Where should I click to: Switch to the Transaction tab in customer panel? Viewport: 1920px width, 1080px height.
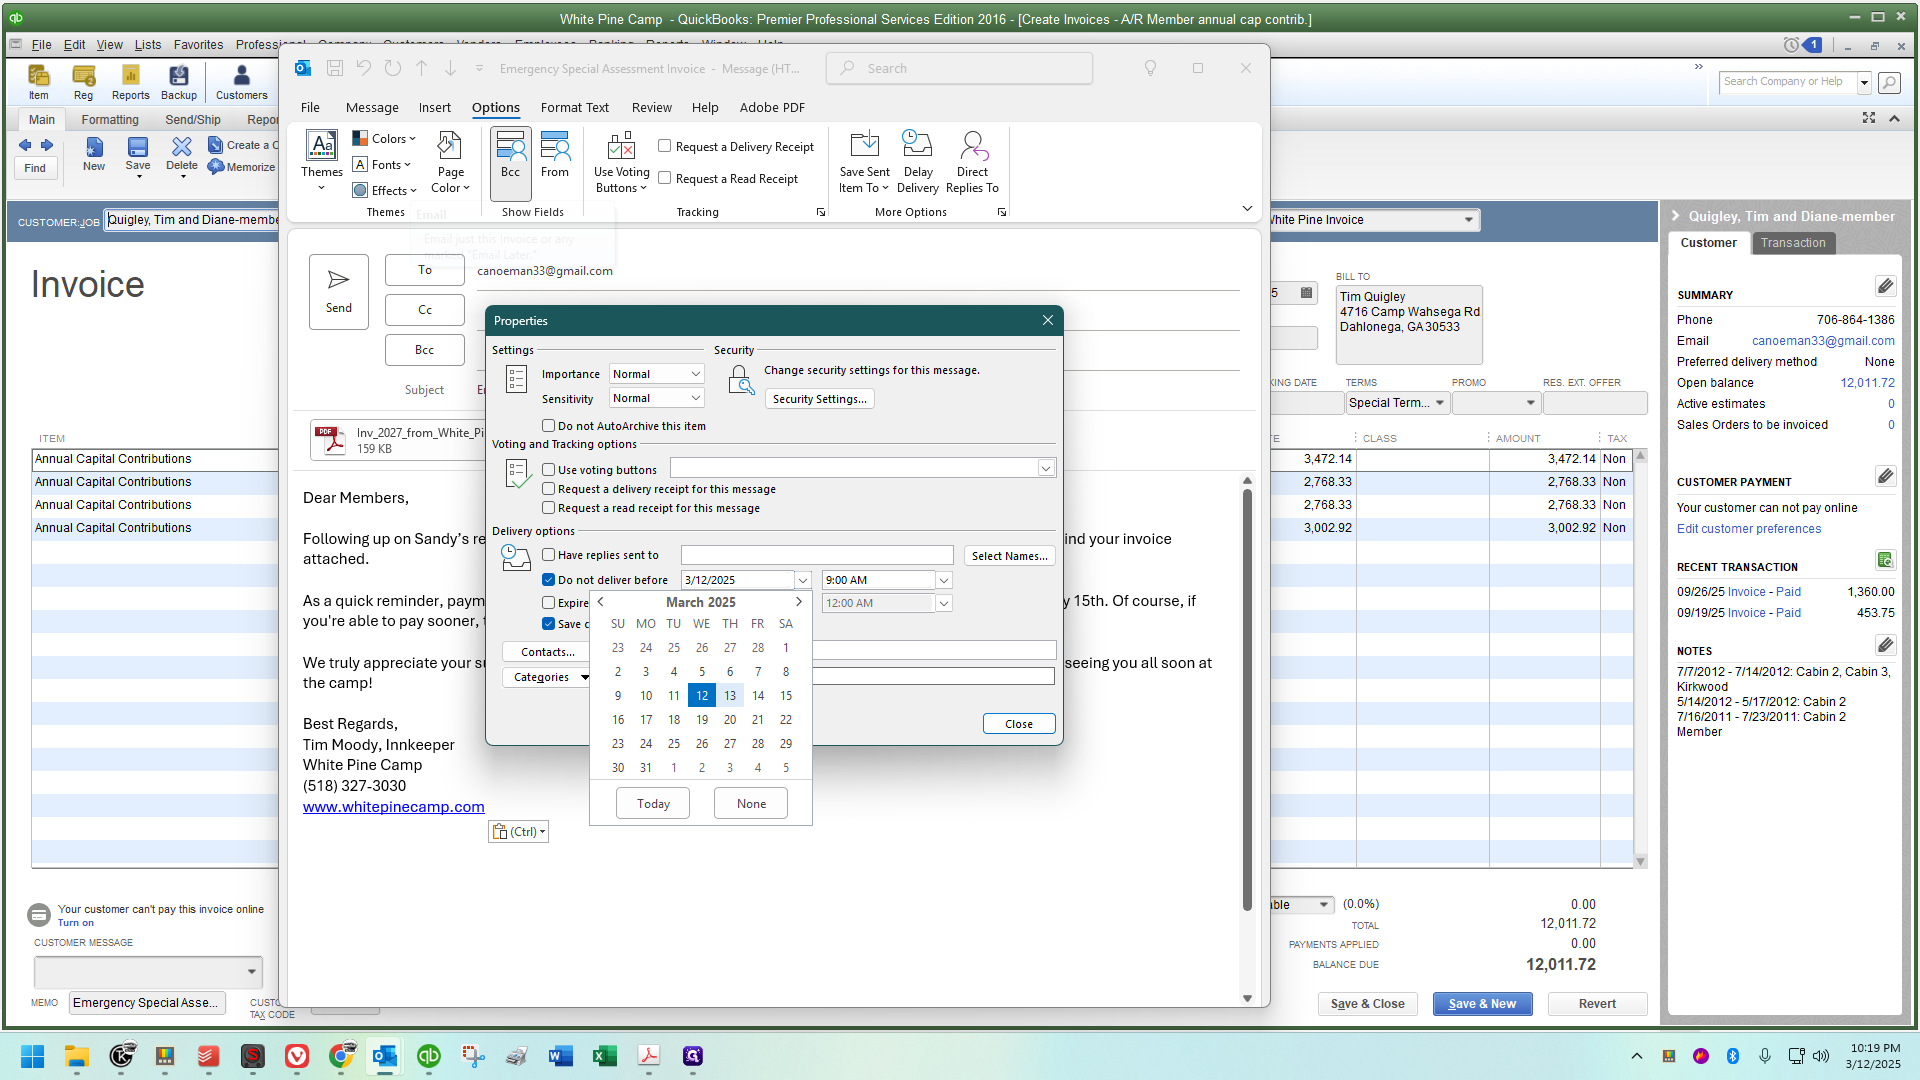(1792, 243)
